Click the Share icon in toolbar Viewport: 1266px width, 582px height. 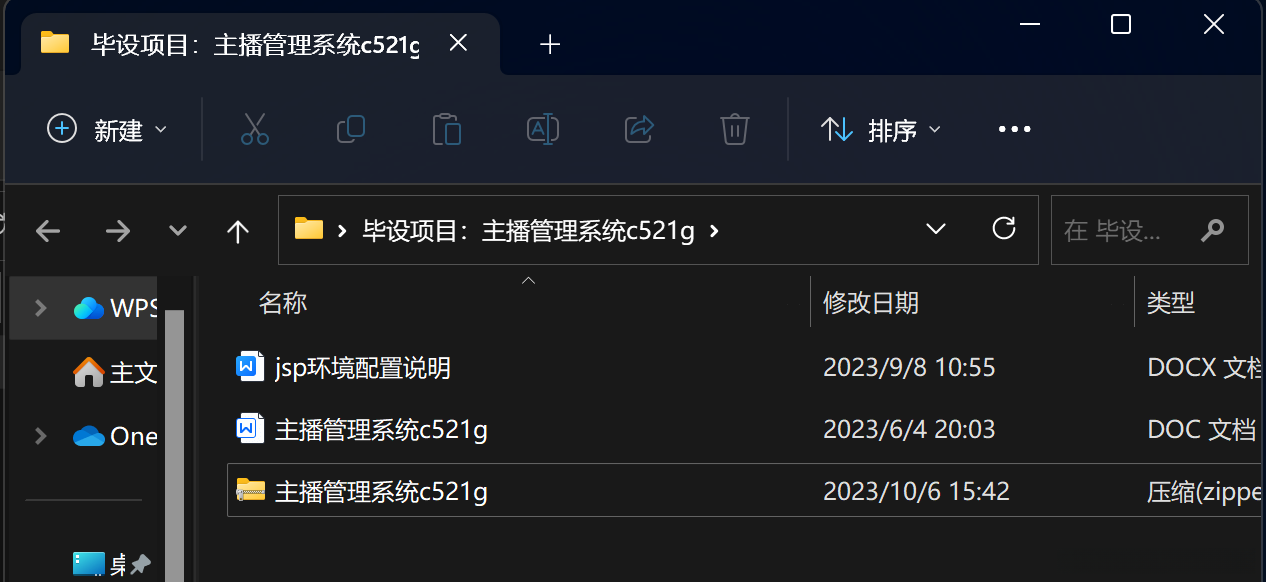click(639, 129)
